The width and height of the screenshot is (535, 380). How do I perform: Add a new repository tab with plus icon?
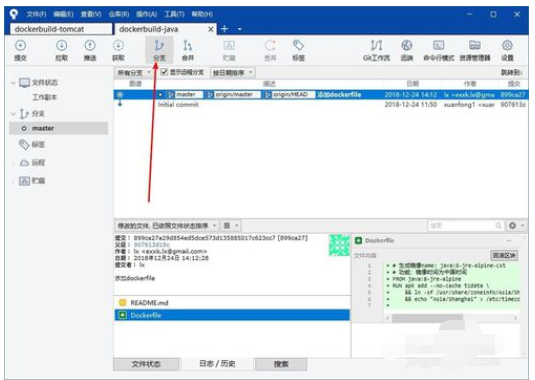pyautogui.click(x=225, y=29)
